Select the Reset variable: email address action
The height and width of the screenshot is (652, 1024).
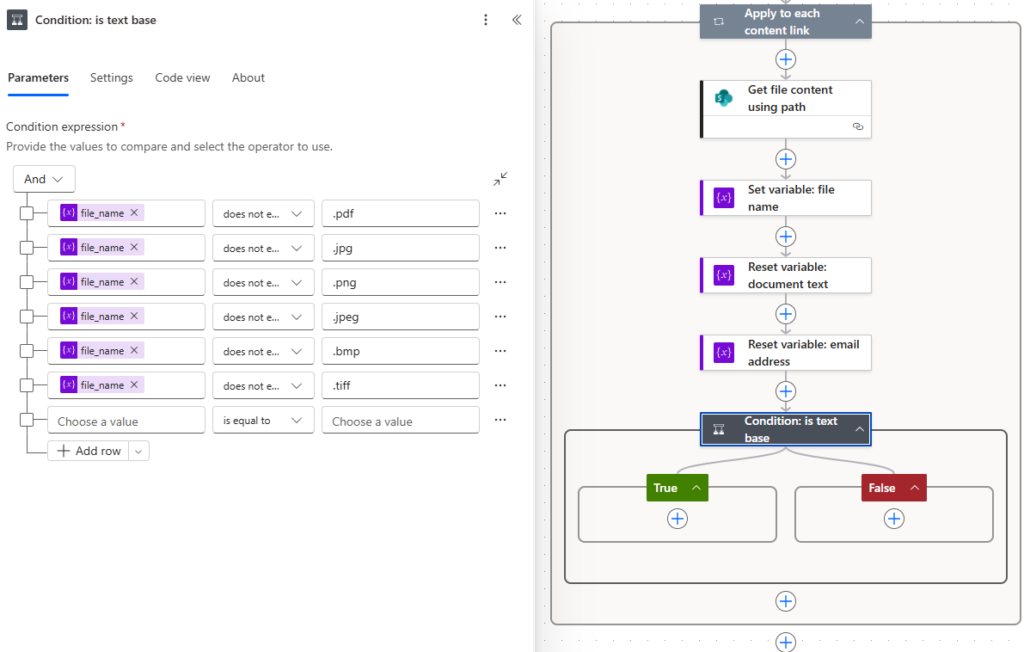[x=786, y=353]
